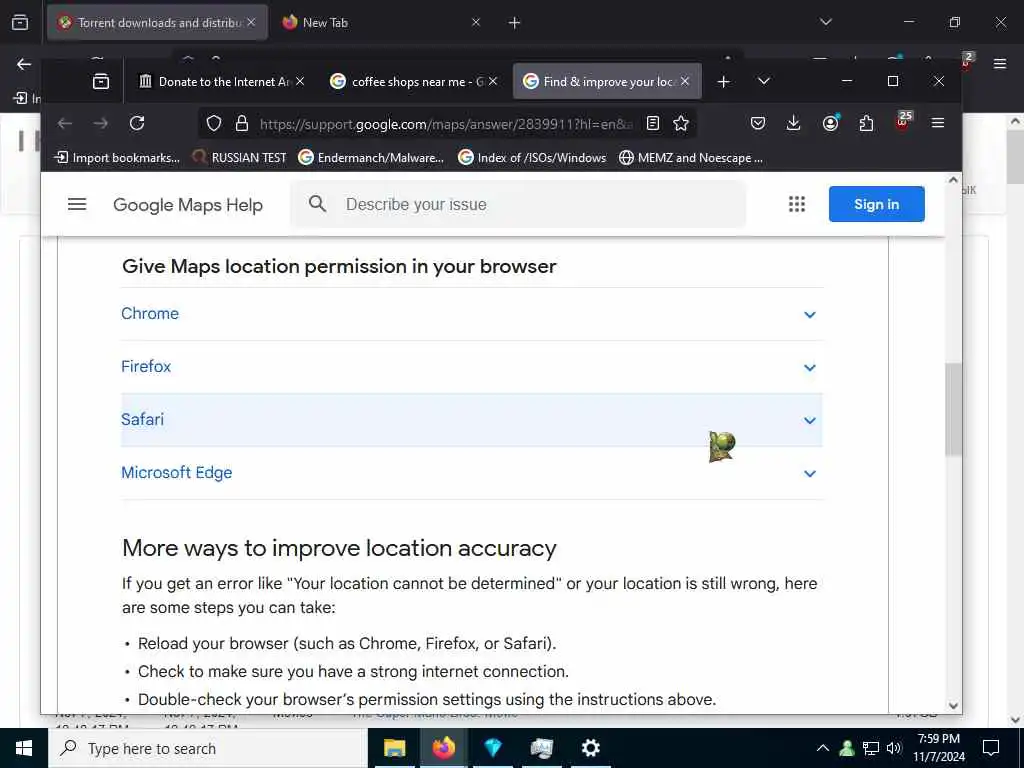This screenshot has width=1024, height=768.
Task: Click the Microsoft Edge link text
Action: [x=176, y=472]
